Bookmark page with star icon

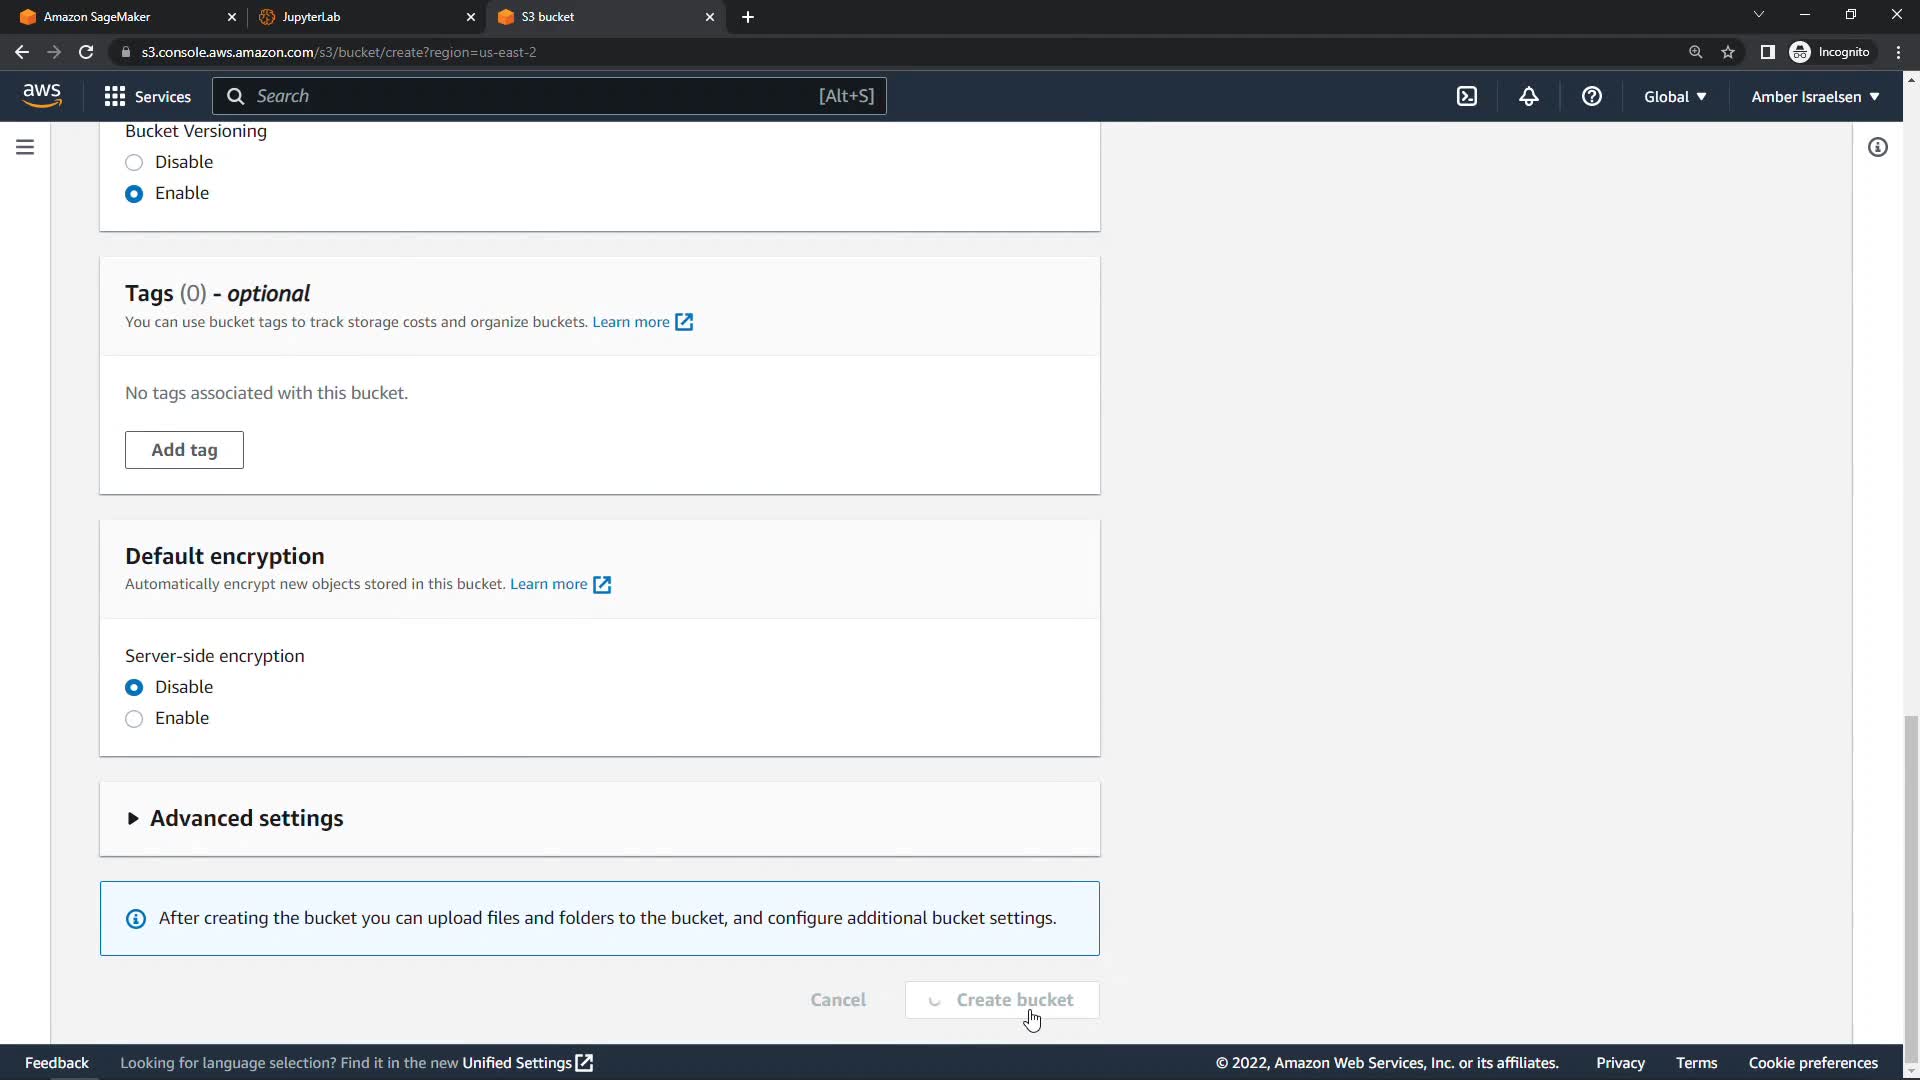point(1728,52)
